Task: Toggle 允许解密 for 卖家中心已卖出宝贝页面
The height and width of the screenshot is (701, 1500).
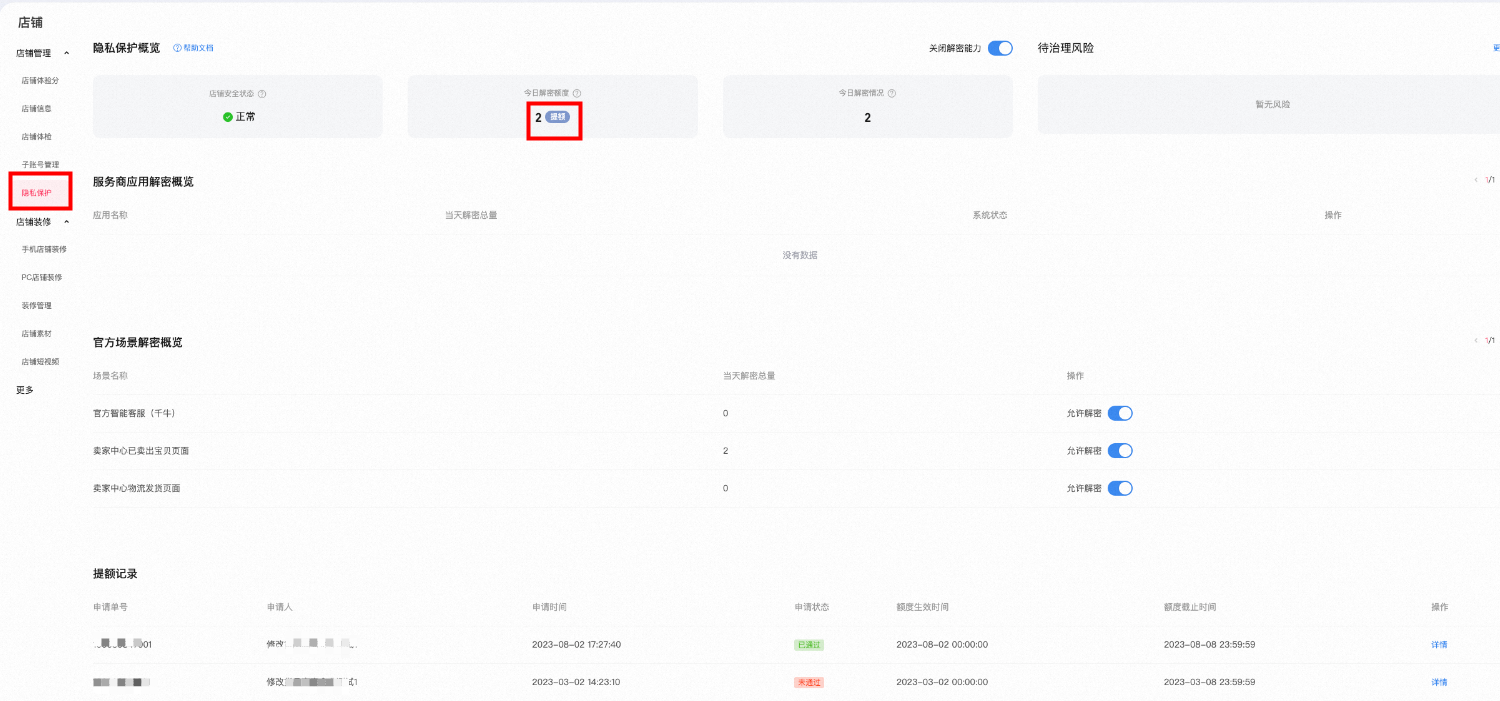Action: 1120,450
